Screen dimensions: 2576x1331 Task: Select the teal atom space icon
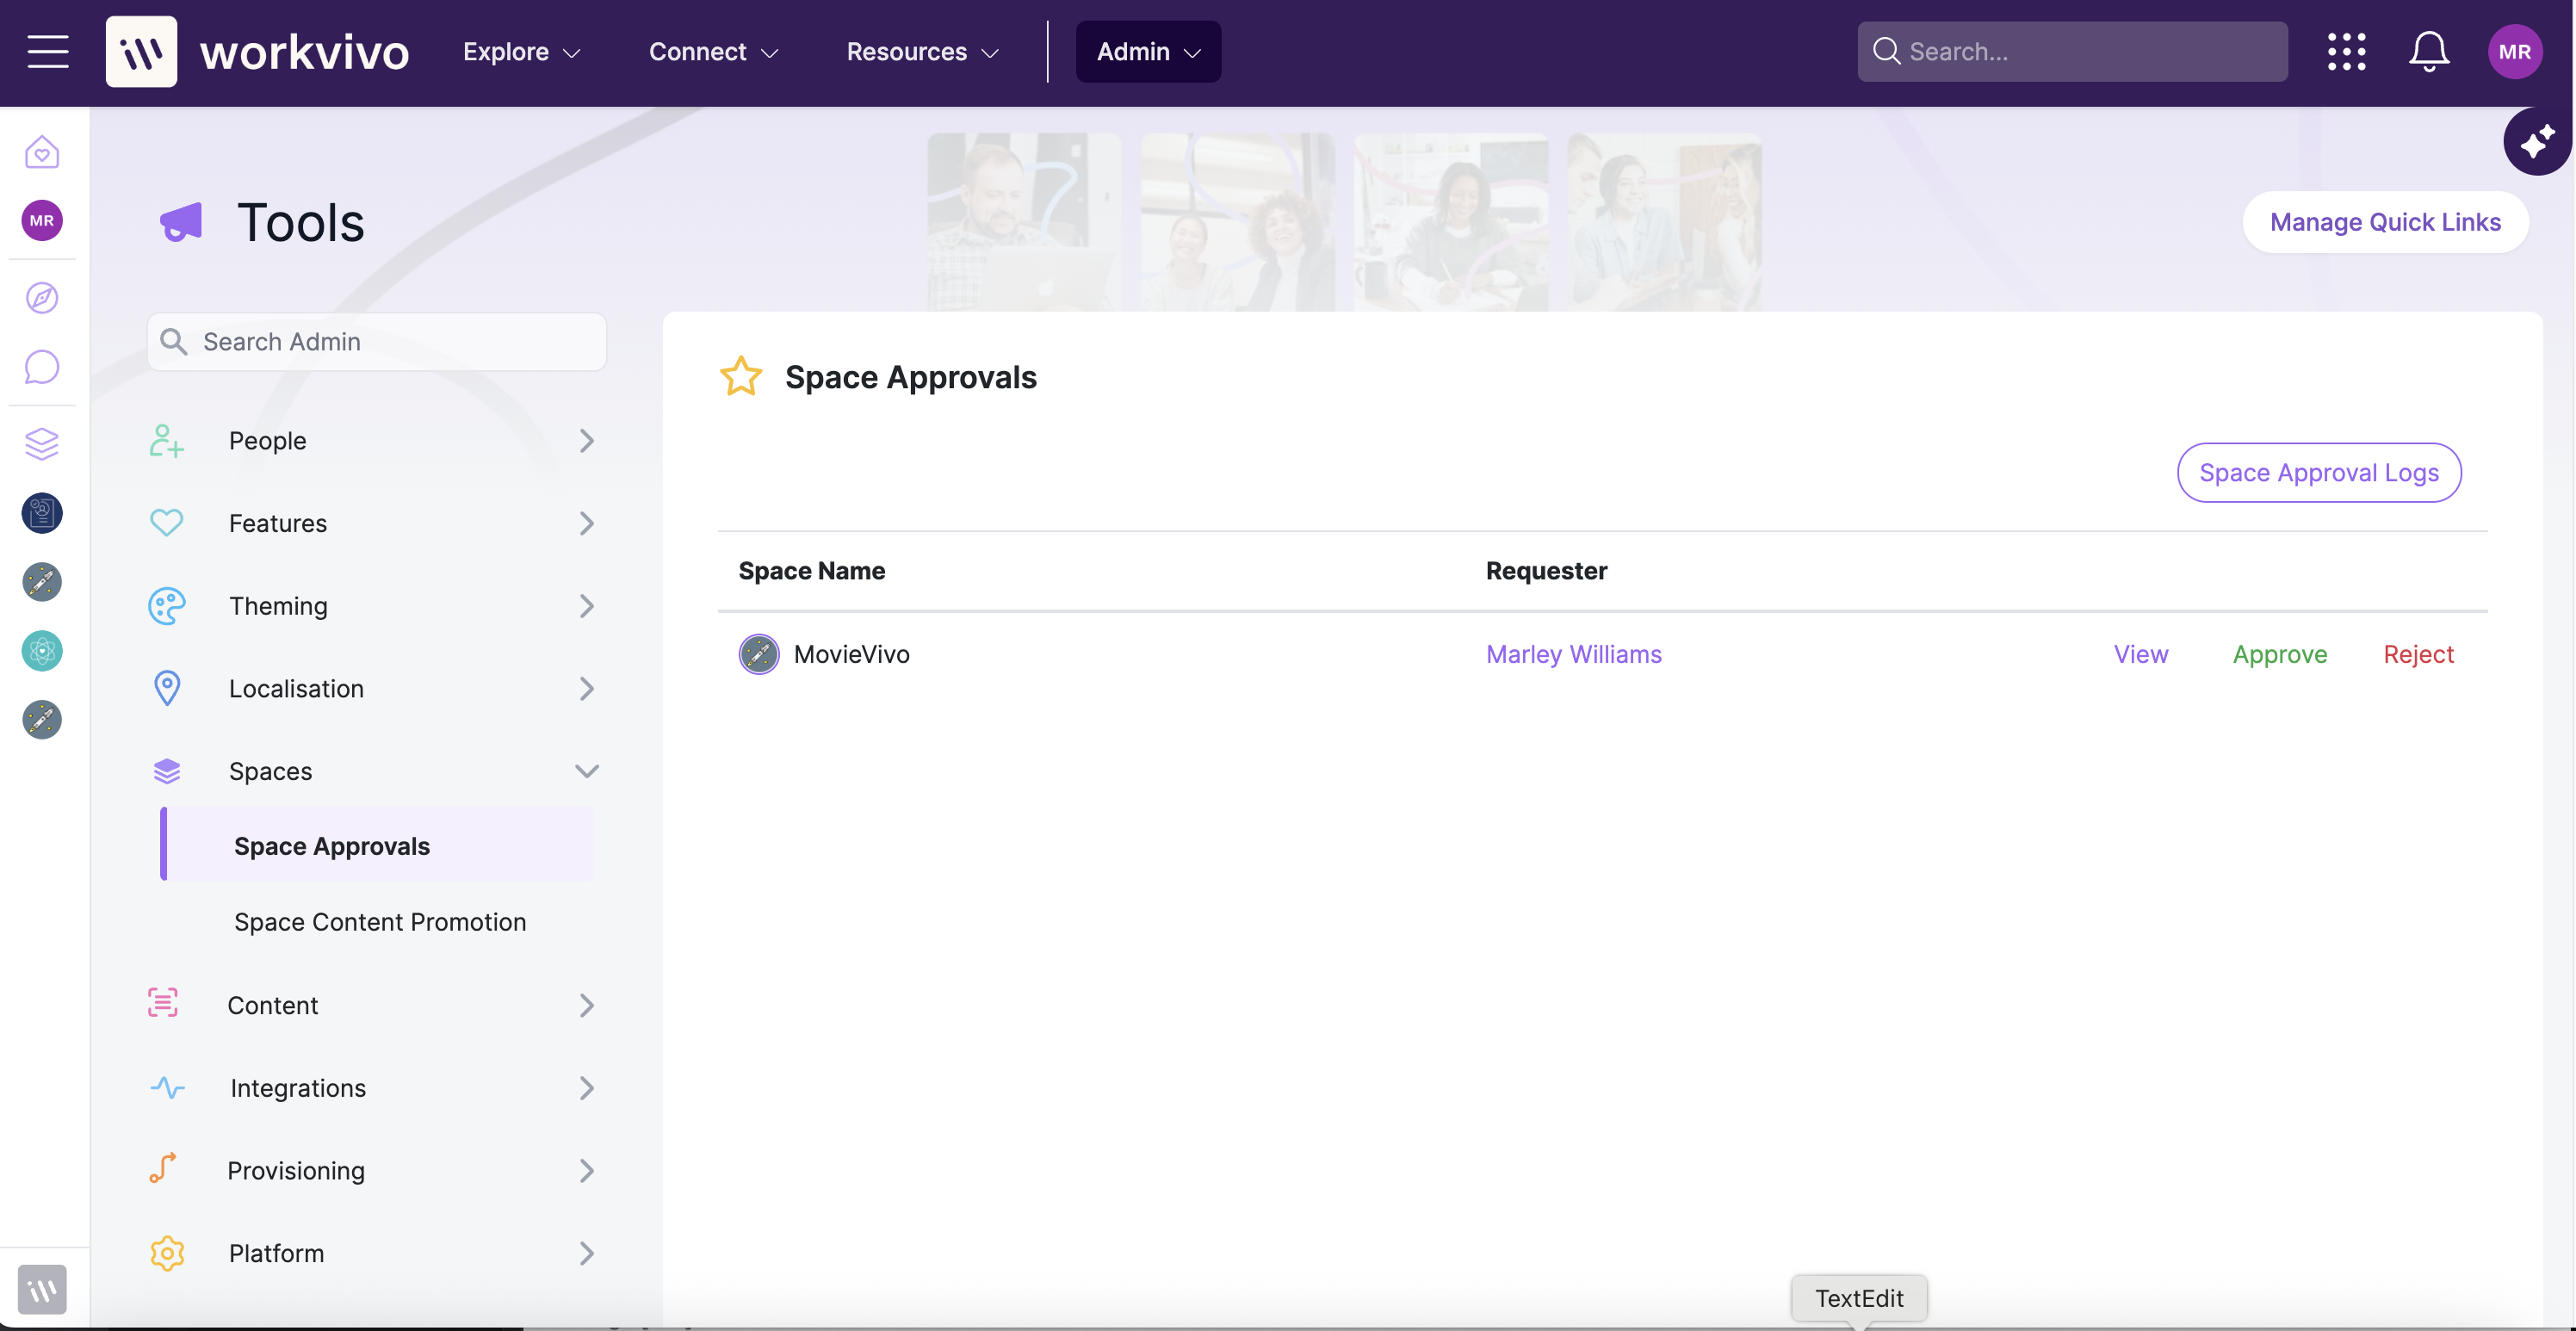(42, 651)
